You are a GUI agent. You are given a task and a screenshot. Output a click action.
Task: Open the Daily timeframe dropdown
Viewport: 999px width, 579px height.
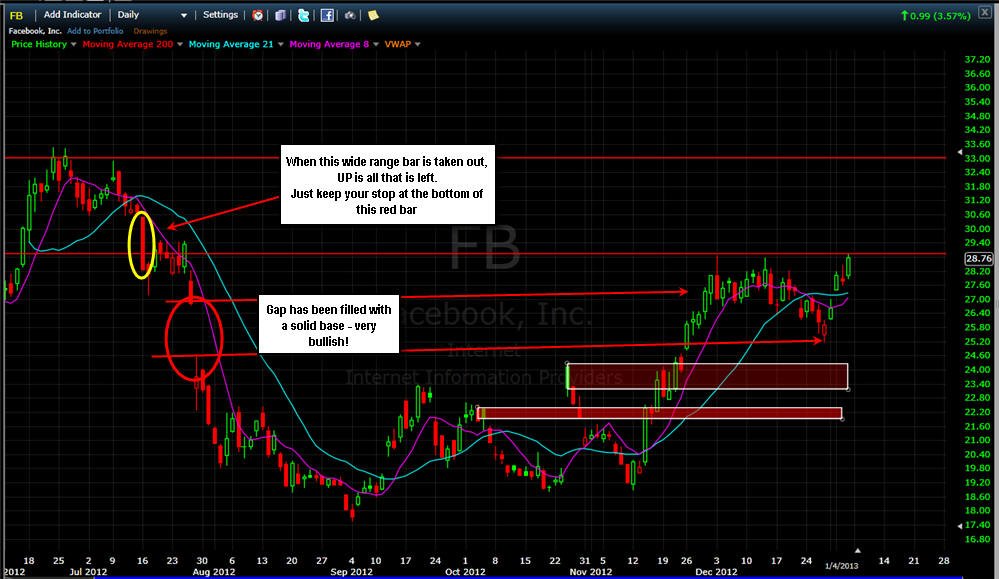tap(152, 15)
